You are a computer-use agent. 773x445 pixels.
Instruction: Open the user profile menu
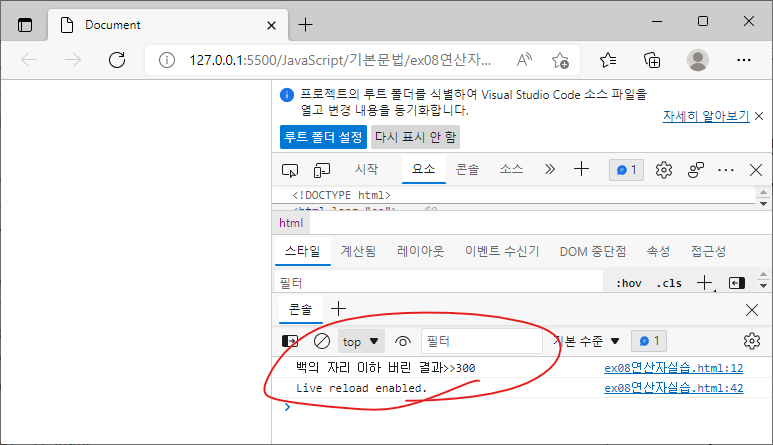[x=698, y=60]
